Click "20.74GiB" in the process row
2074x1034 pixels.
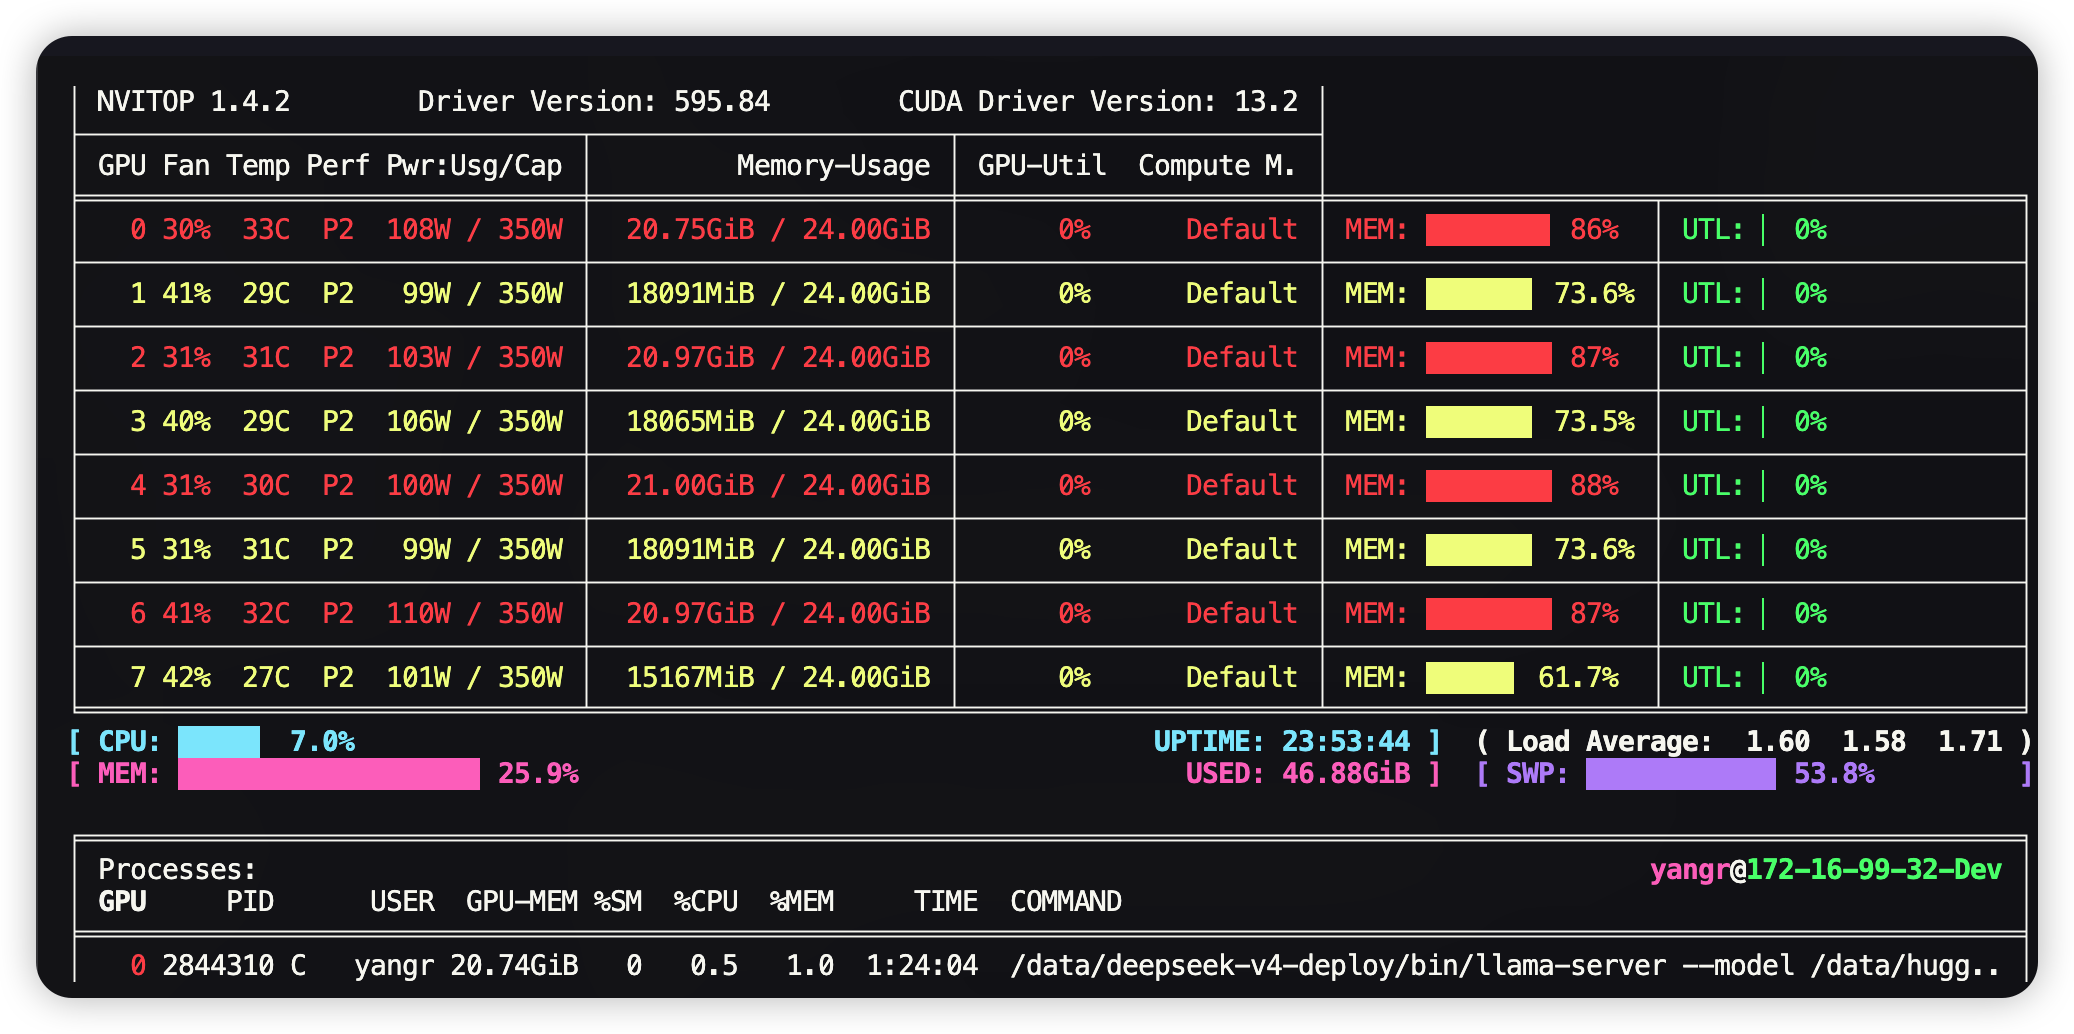click(x=514, y=965)
